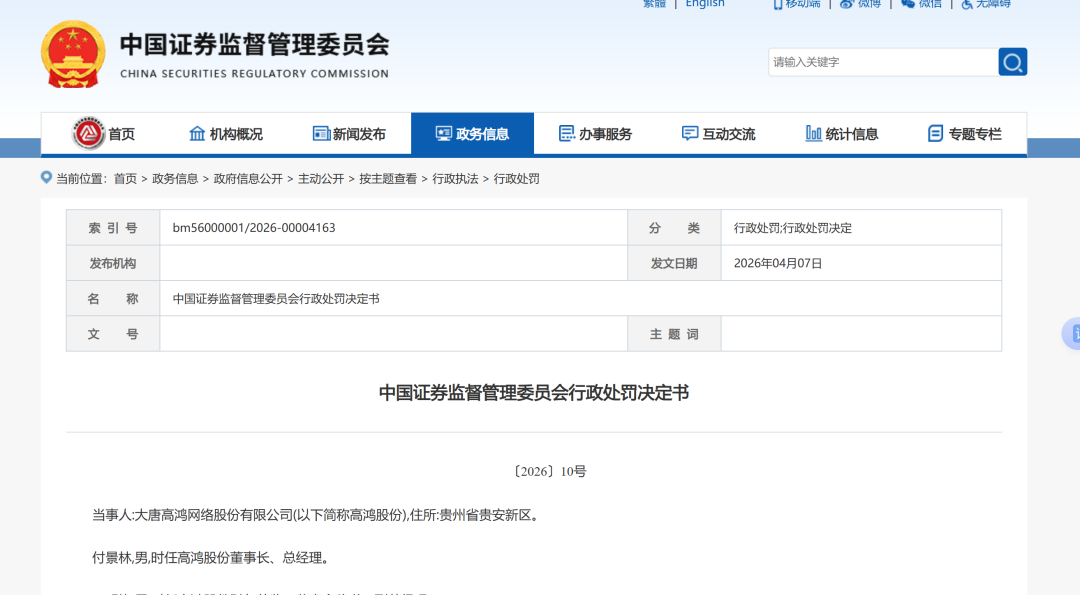The image size is (1080, 595).
Task: Open the WeChat (微信) icon link
Action: point(908,4)
